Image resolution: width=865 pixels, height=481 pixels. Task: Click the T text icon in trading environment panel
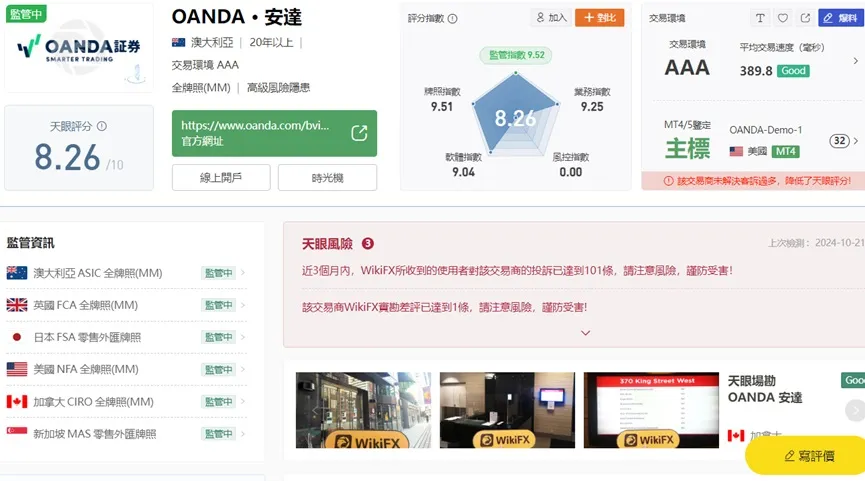(760, 18)
